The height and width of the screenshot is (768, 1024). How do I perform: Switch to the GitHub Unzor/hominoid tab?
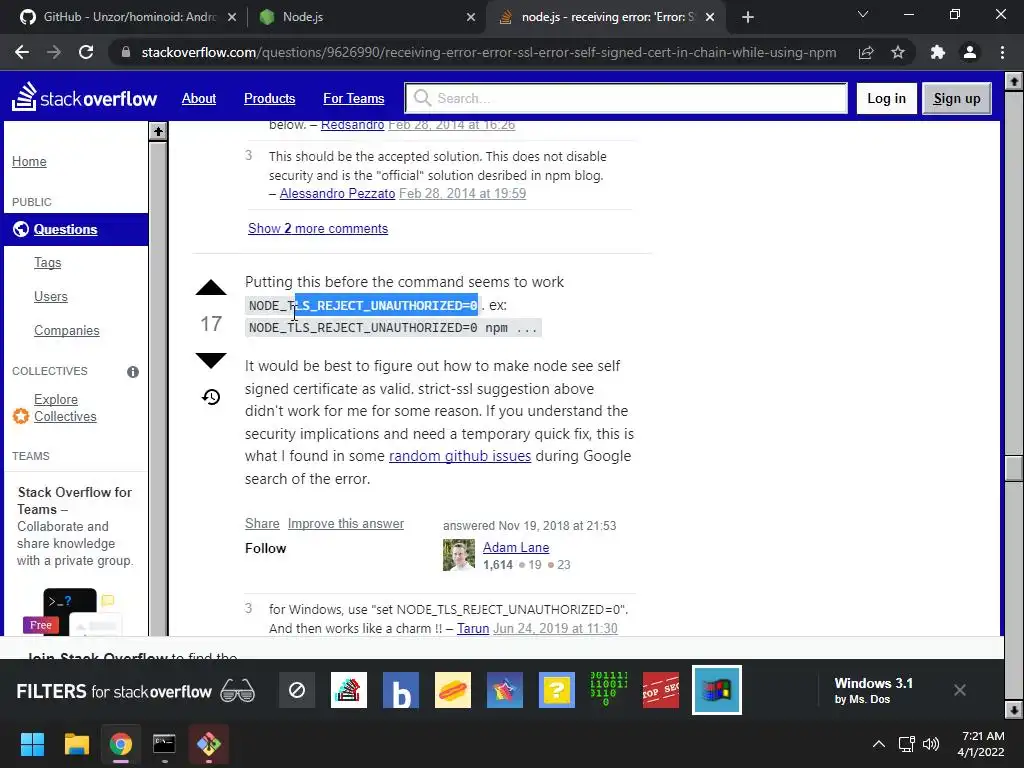point(127,17)
